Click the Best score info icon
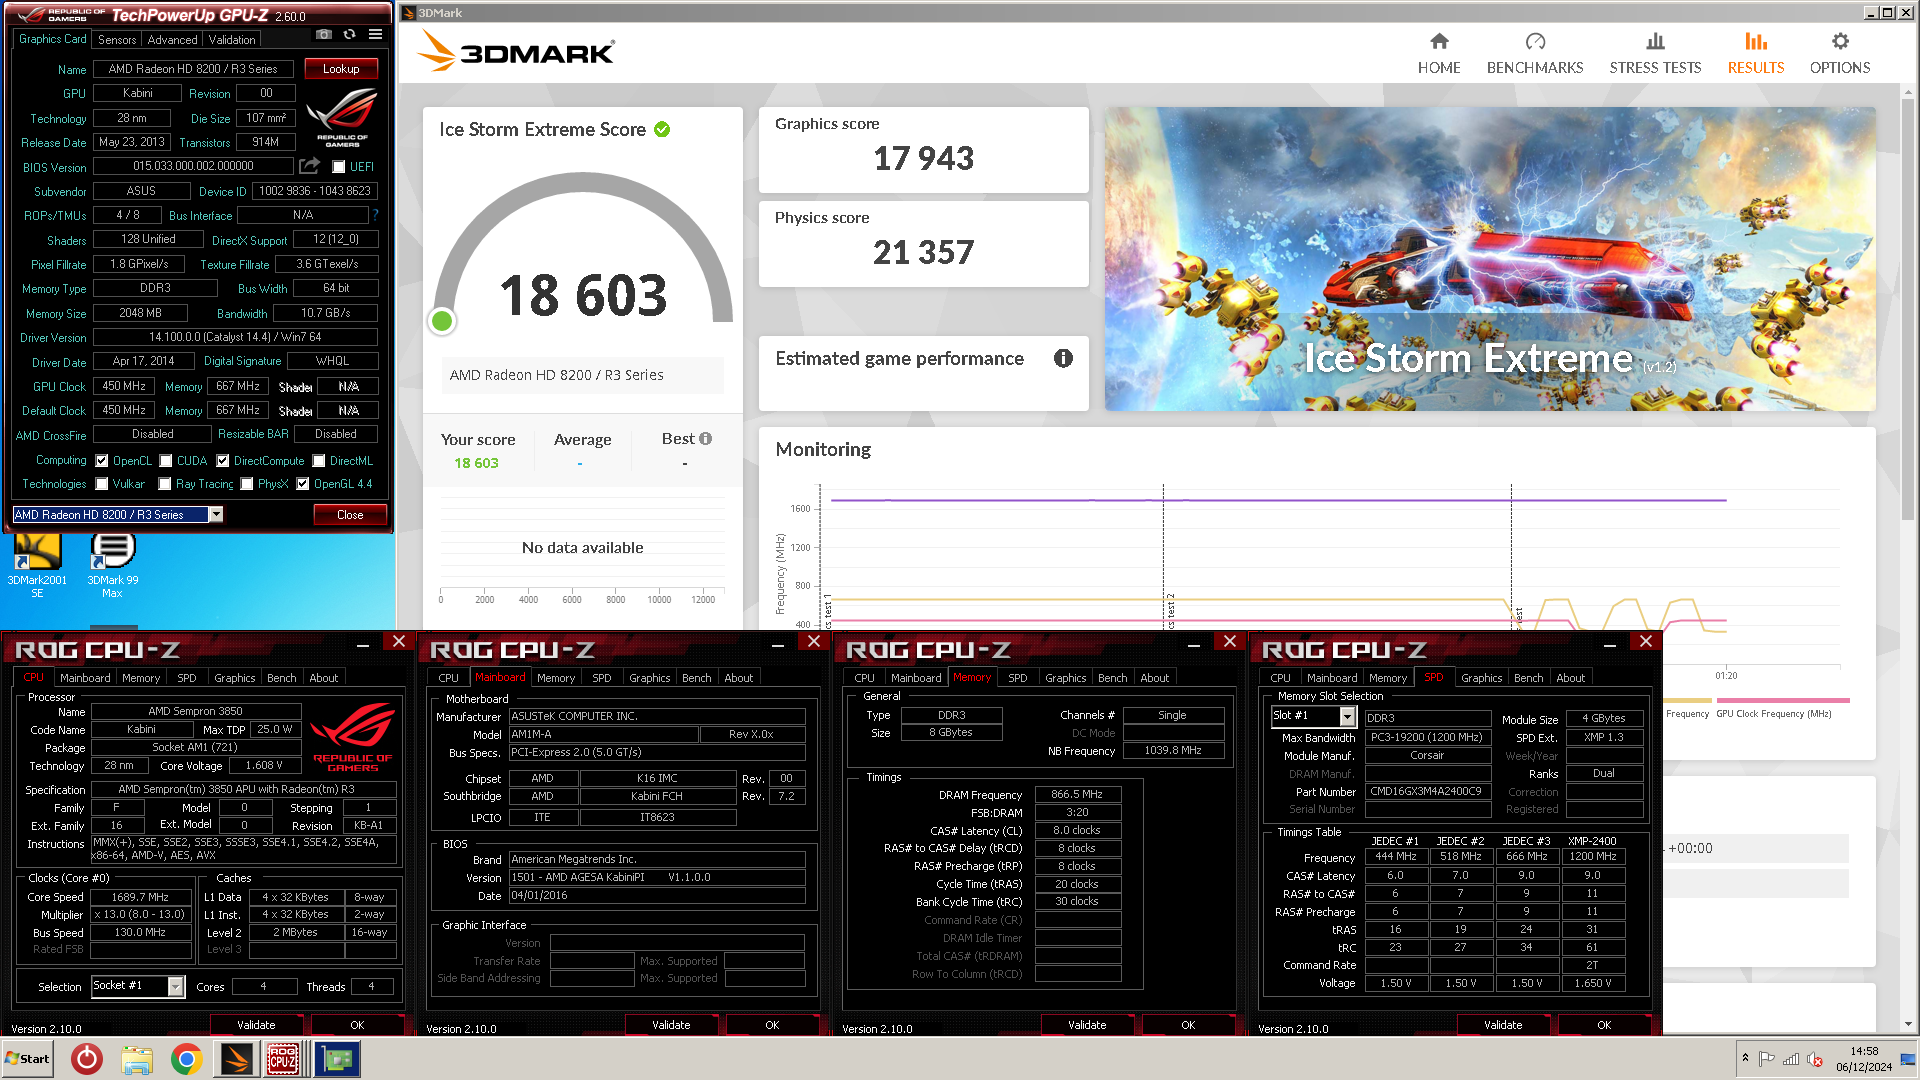The width and height of the screenshot is (1920, 1080). (x=706, y=439)
